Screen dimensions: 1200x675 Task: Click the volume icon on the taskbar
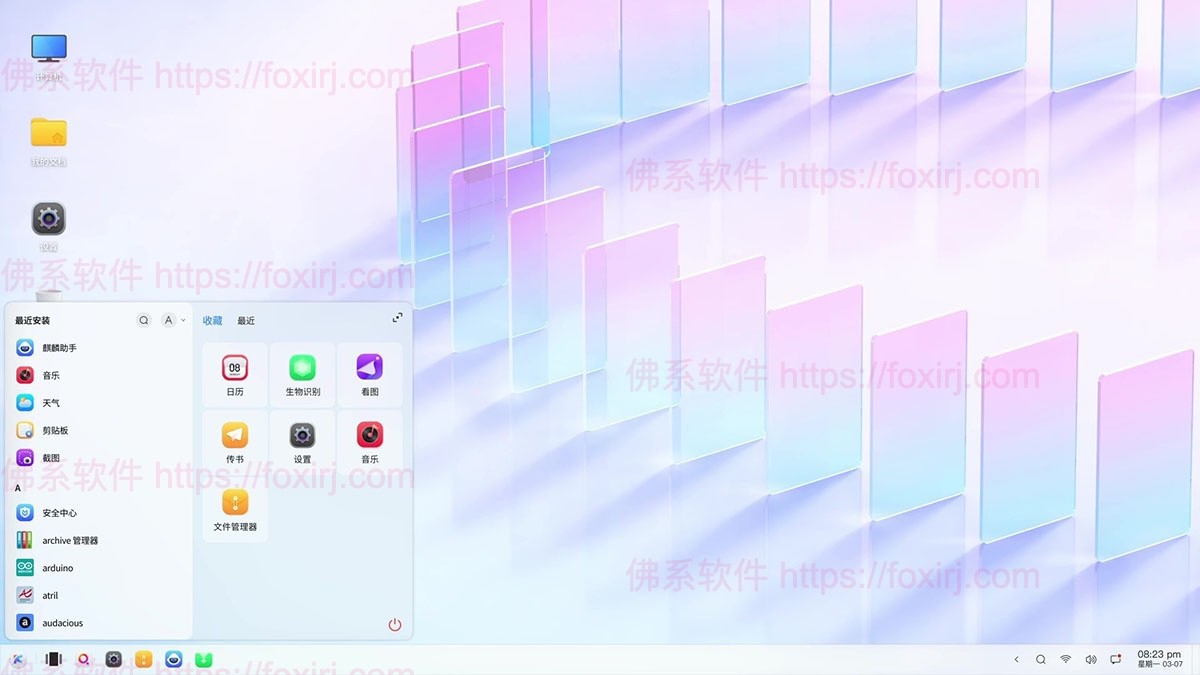[x=1090, y=659]
